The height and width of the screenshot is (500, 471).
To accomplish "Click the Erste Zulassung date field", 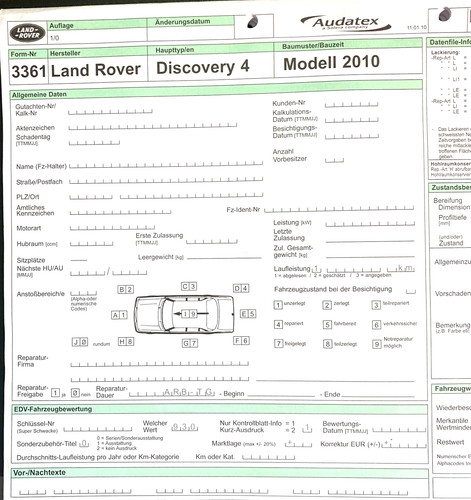I will (212, 241).
